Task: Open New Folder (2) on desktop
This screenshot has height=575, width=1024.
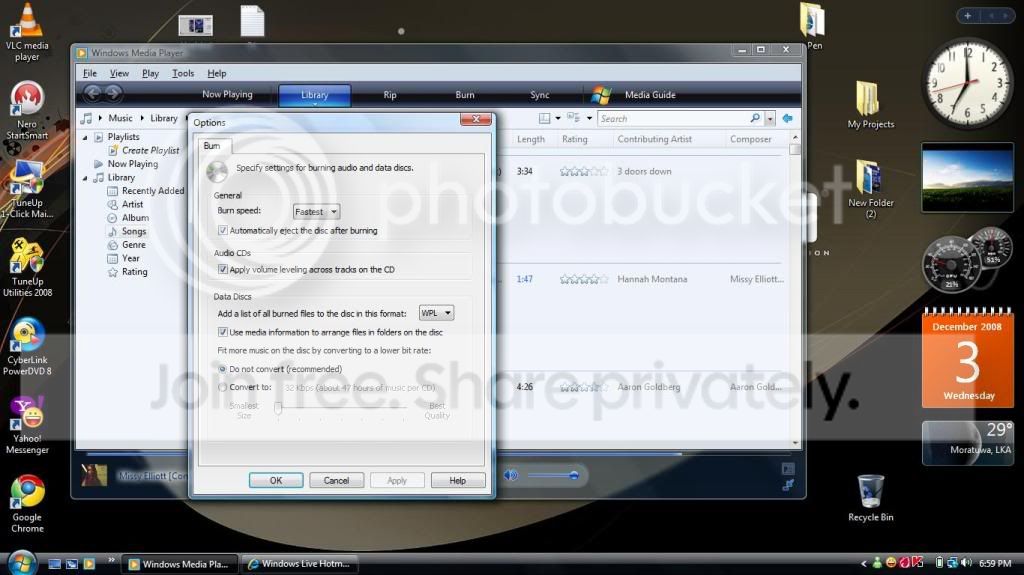Action: click(x=871, y=188)
